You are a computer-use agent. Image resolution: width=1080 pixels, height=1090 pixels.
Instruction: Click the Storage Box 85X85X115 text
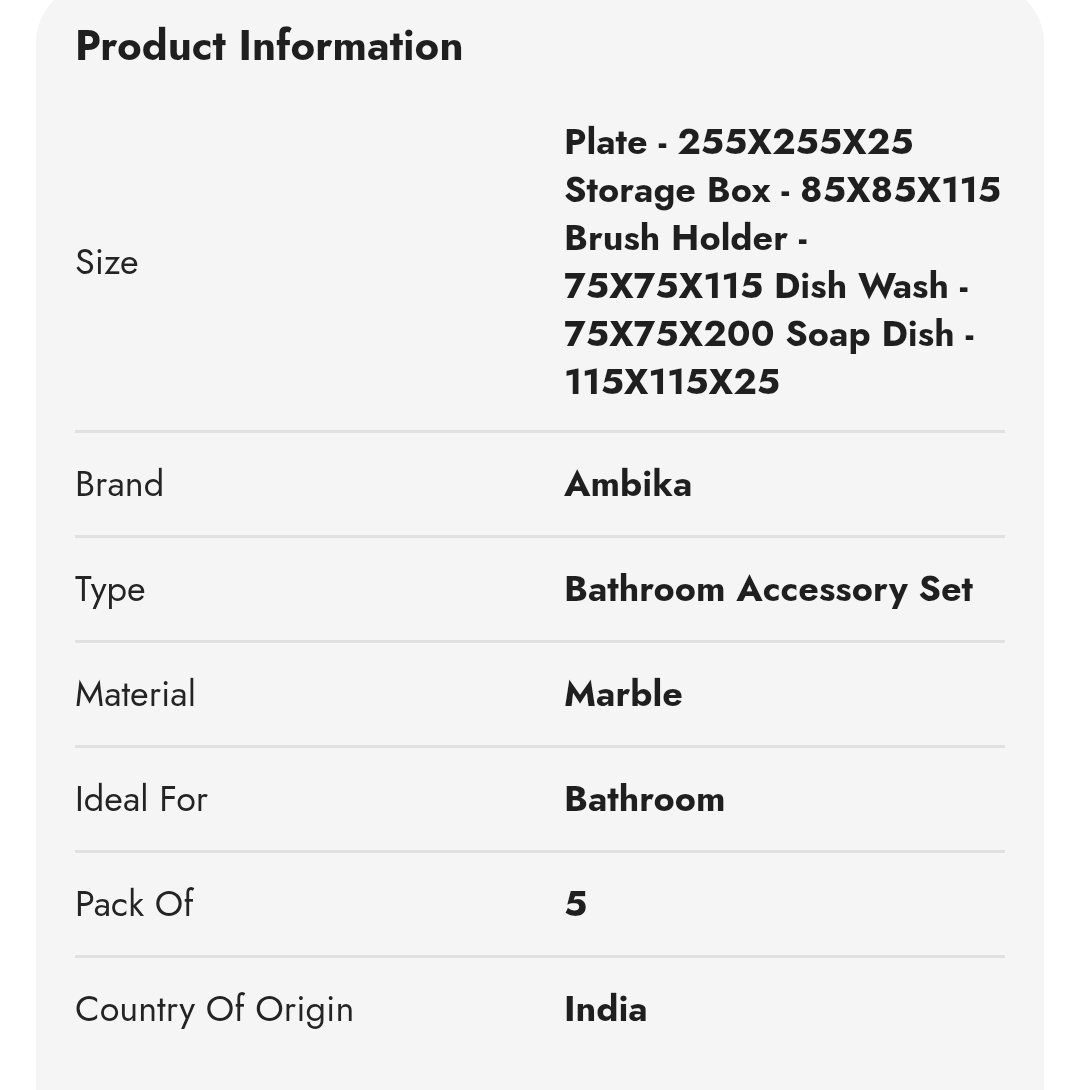point(783,190)
